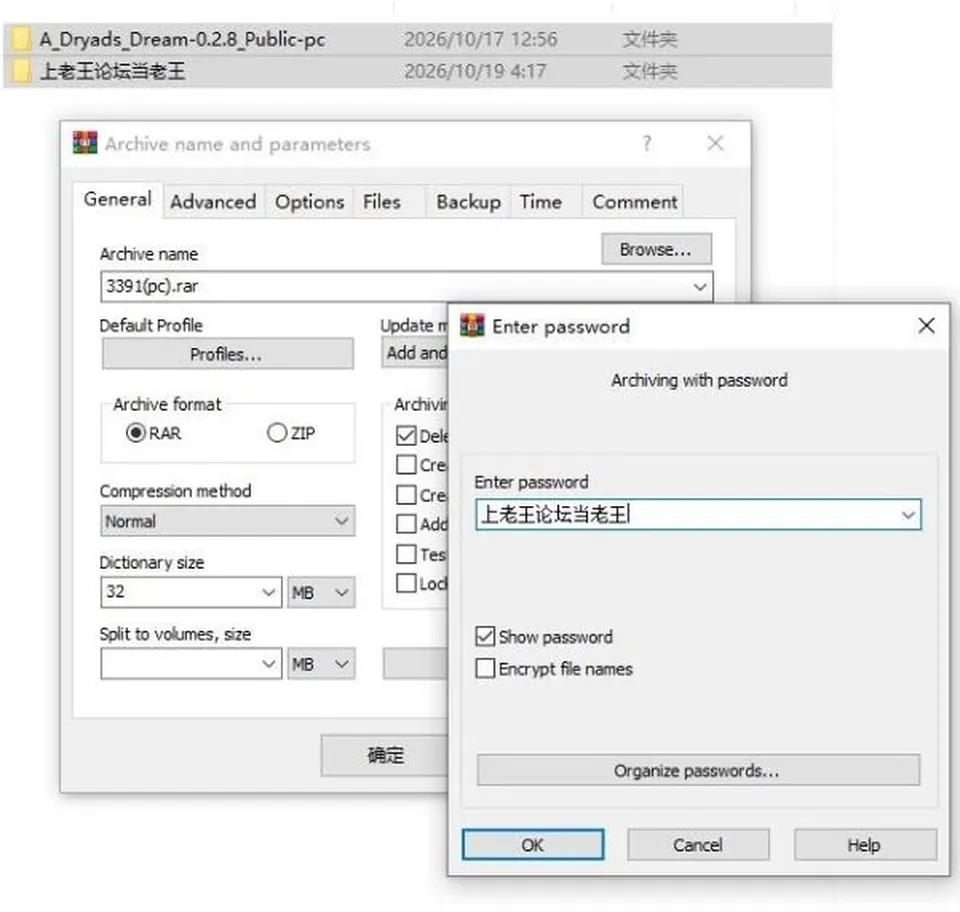Click the WinRAR icon in Archive parameters title bar
The height and width of the screenshot is (912, 960).
pyautogui.click(x=84, y=143)
